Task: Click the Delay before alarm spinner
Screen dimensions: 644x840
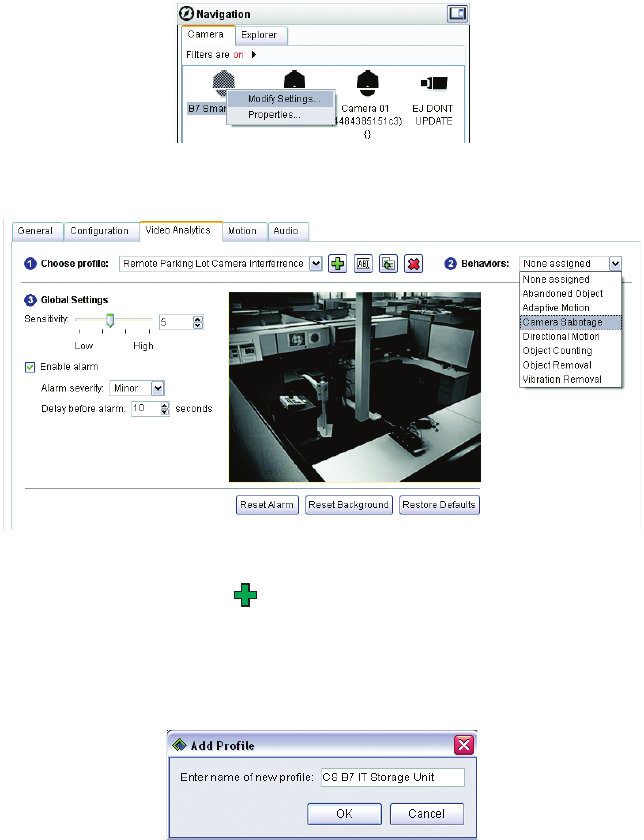Action: (165, 409)
